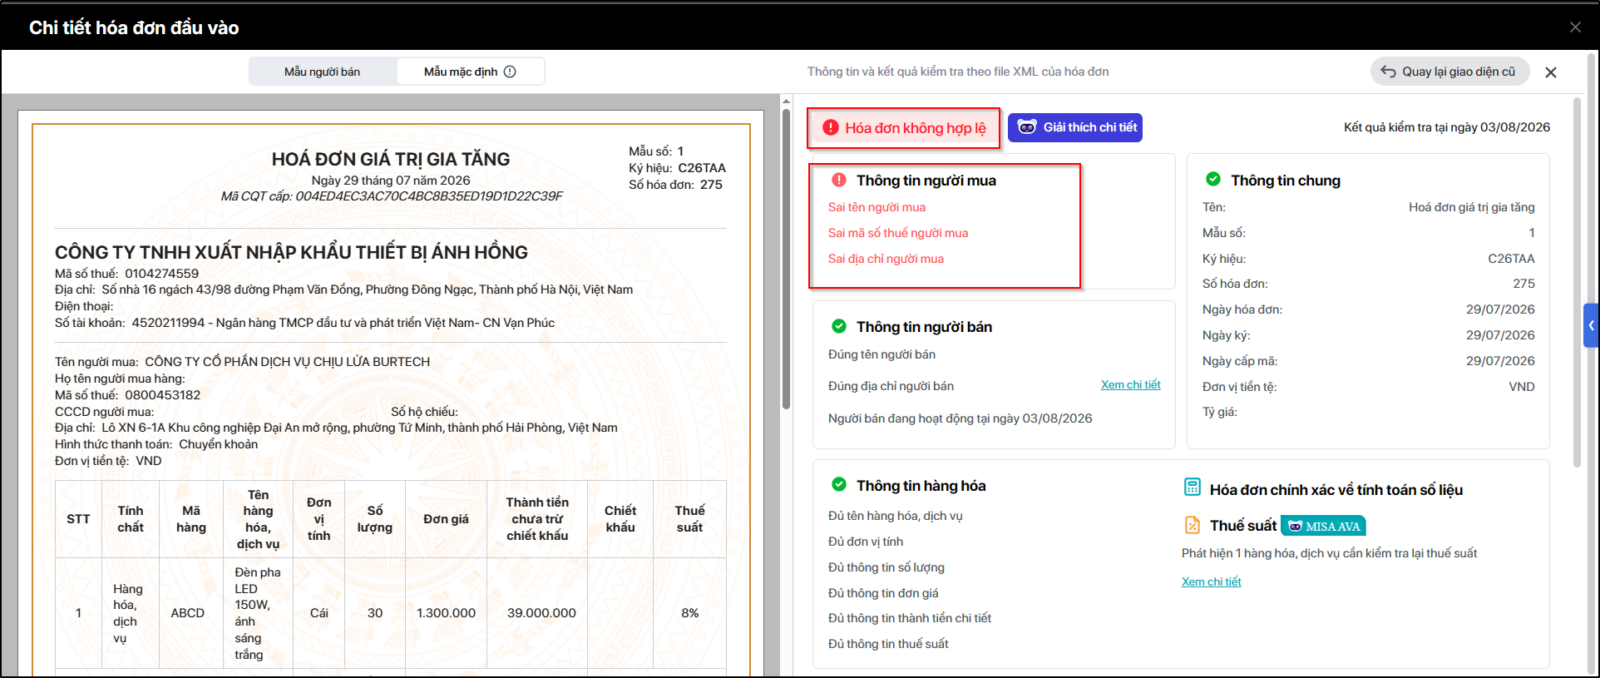Open Giải thích chi tiết explanation

click(x=1075, y=127)
